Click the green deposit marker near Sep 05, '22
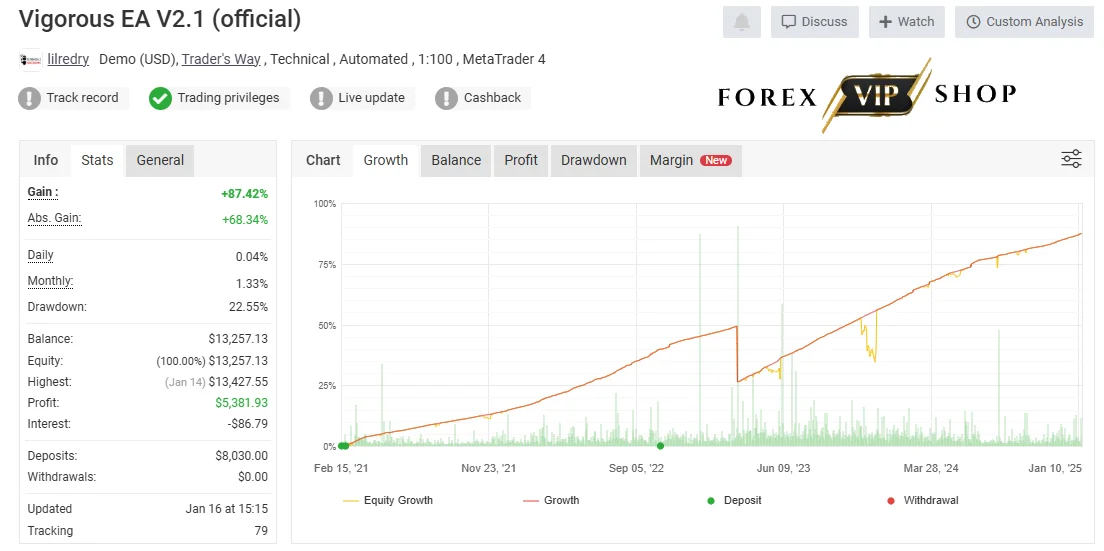The height and width of the screenshot is (551, 1104). coord(660,445)
